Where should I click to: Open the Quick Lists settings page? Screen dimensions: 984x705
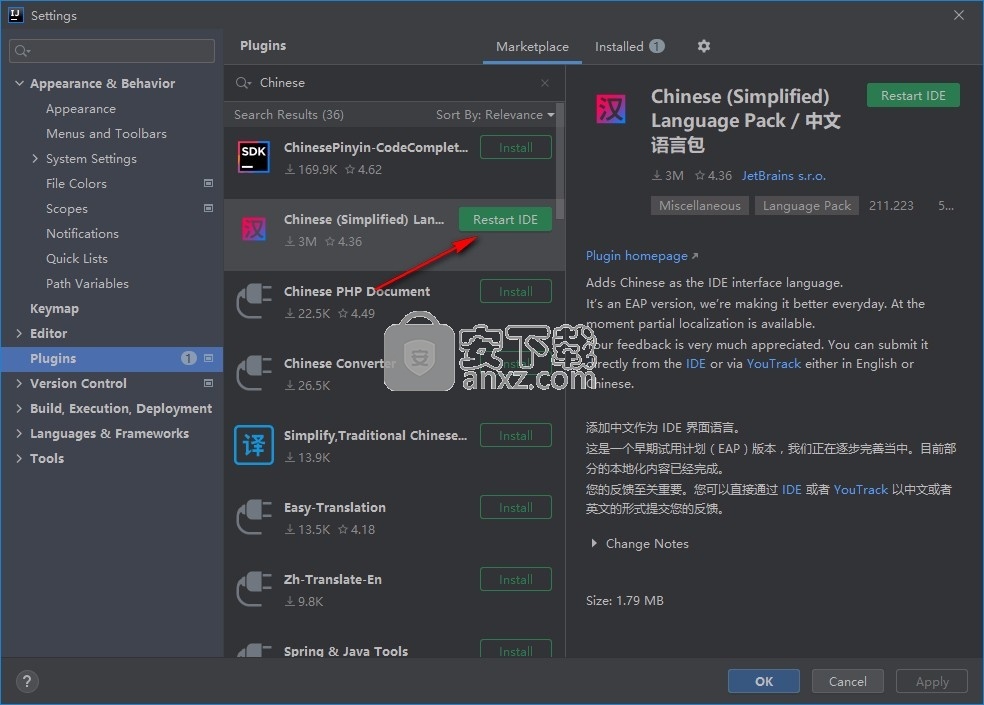click(77, 259)
